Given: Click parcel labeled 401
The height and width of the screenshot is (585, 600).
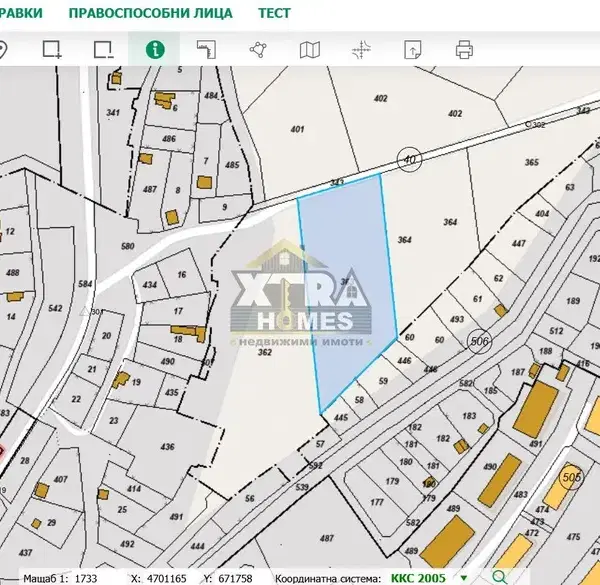Looking at the screenshot, I should point(297,129).
